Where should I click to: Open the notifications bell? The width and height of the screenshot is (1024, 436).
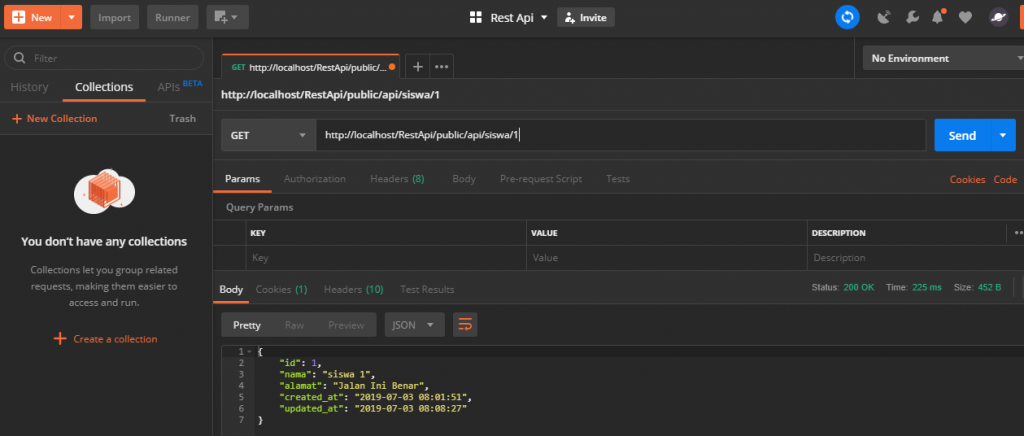coord(938,17)
